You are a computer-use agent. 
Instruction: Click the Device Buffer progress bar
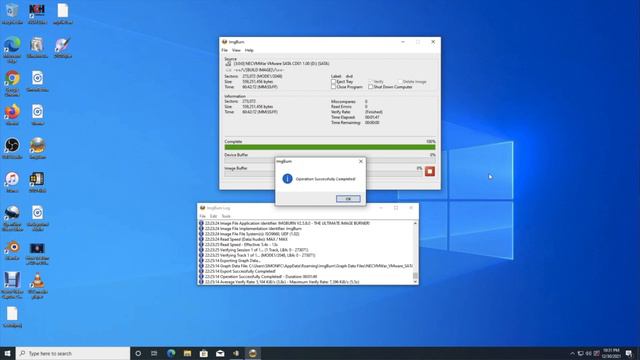[x=330, y=160]
